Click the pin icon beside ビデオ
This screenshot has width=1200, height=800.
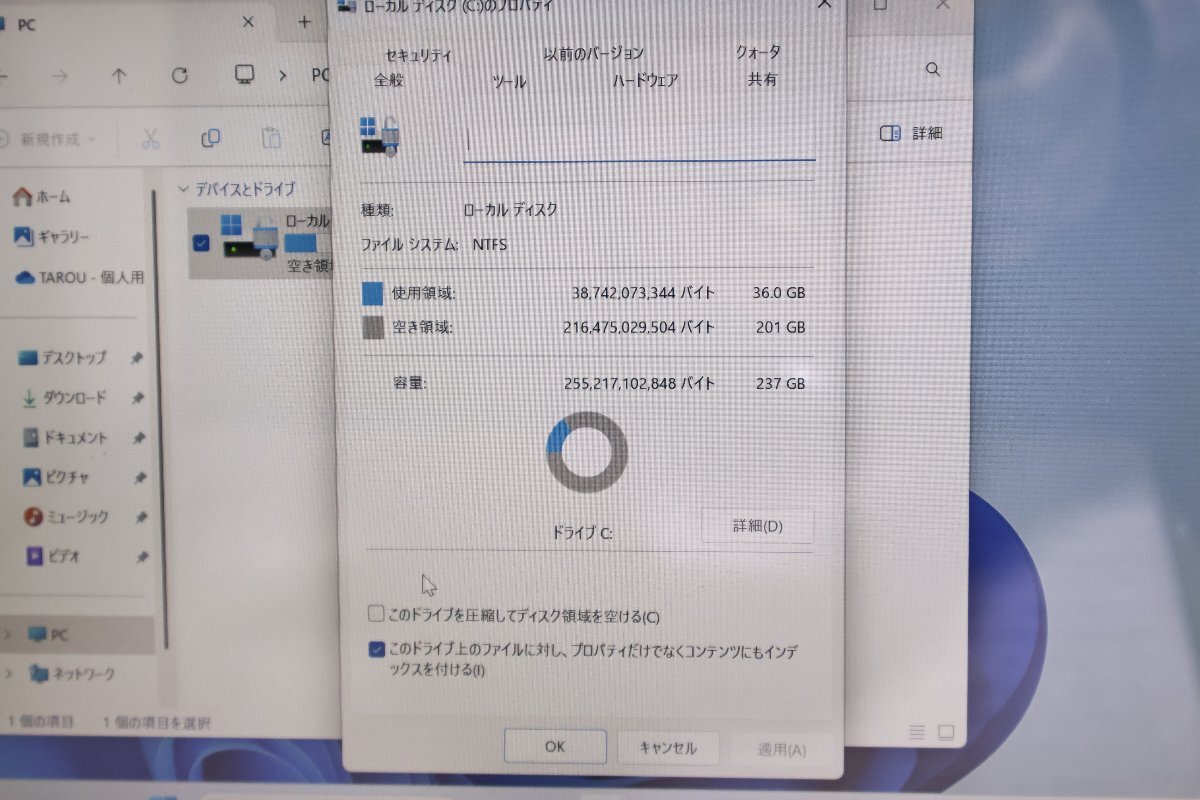[142, 556]
